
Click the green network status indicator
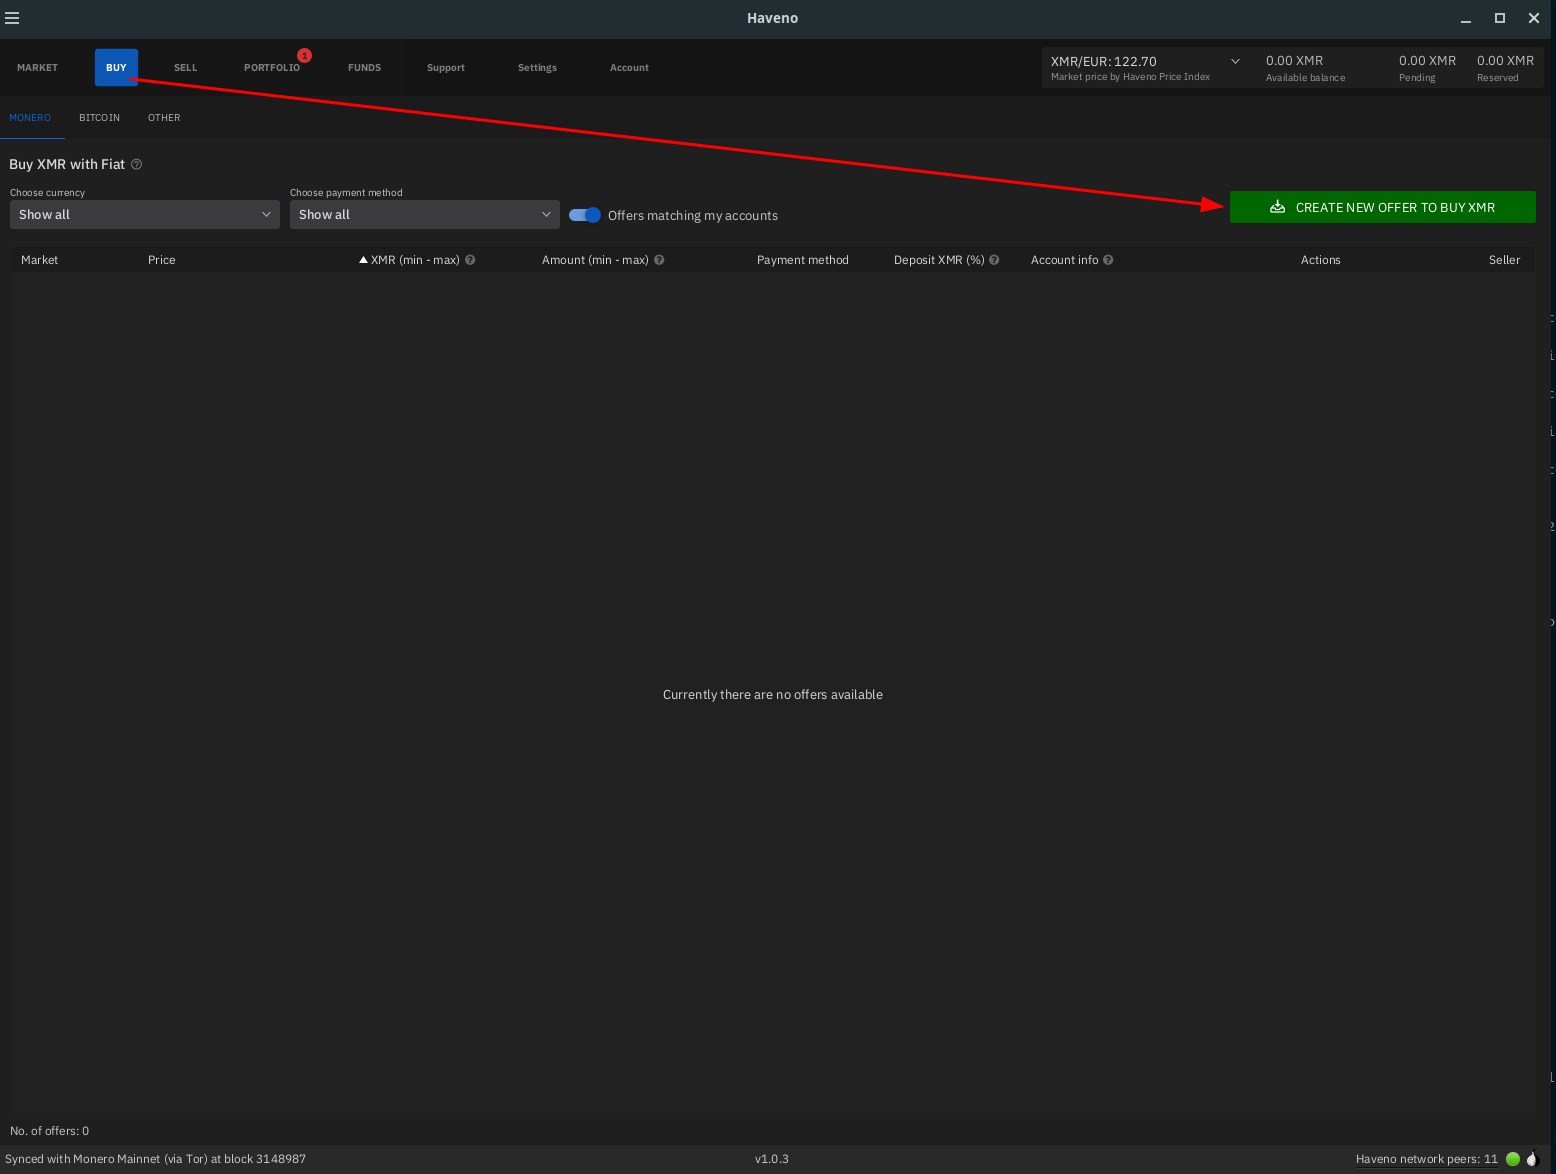(x=1513, y=1159)
